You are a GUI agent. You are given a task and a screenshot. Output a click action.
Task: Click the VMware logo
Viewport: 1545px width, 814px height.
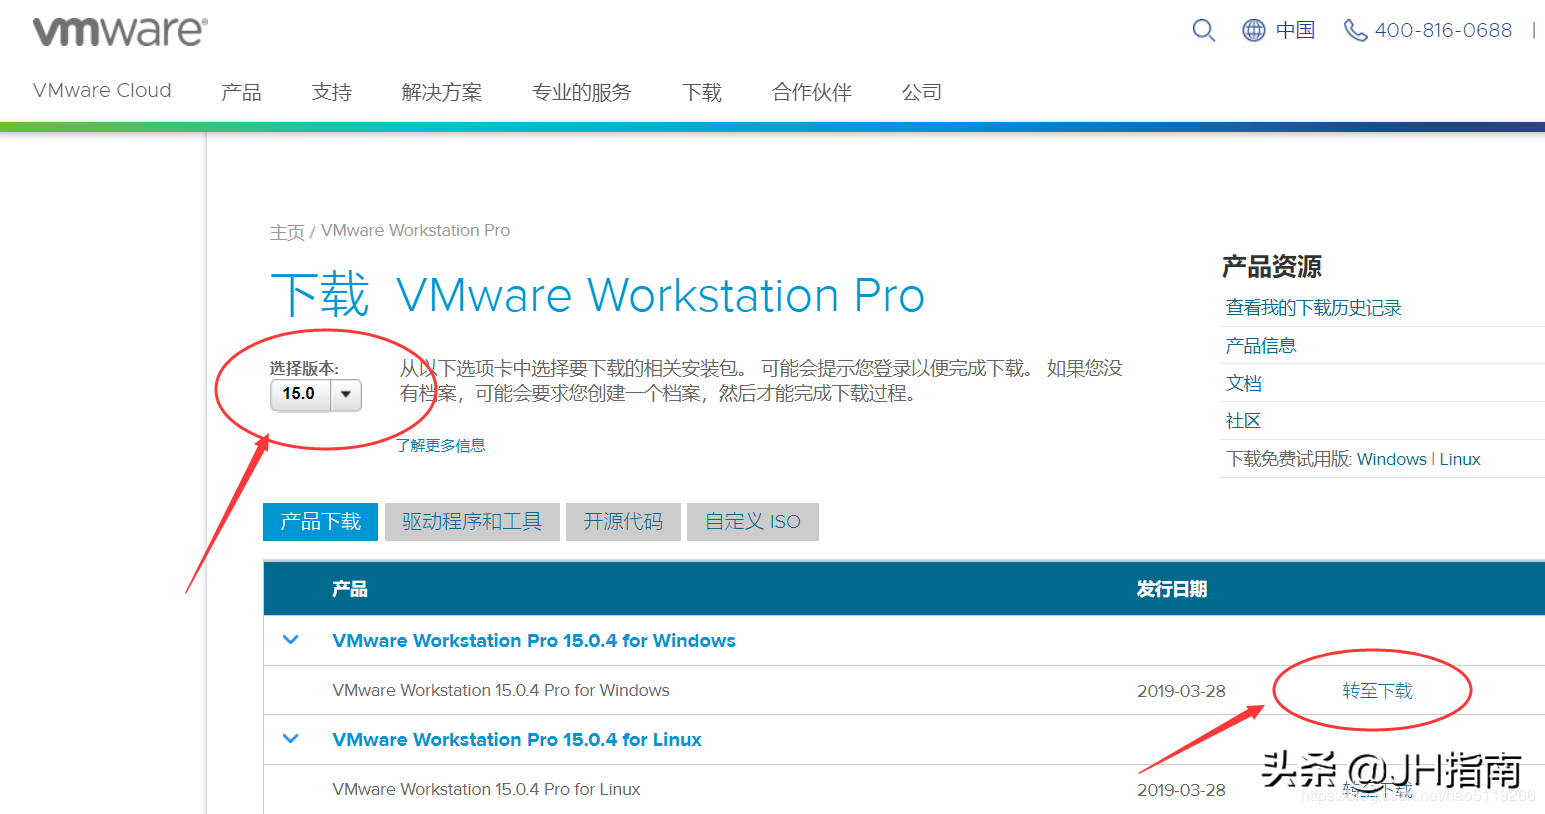coord(120,32)
